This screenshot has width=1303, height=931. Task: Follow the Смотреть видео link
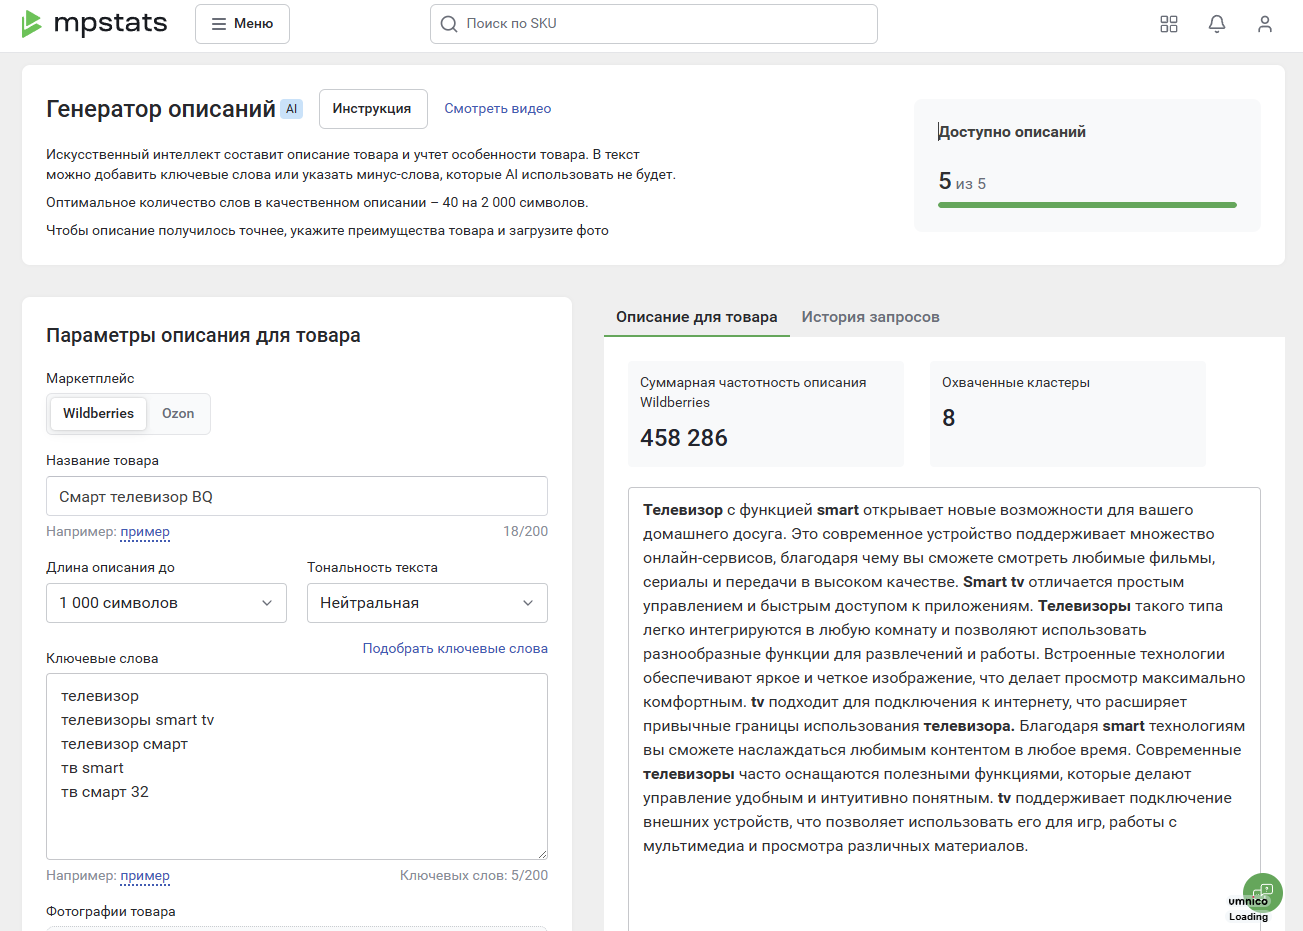498,109
